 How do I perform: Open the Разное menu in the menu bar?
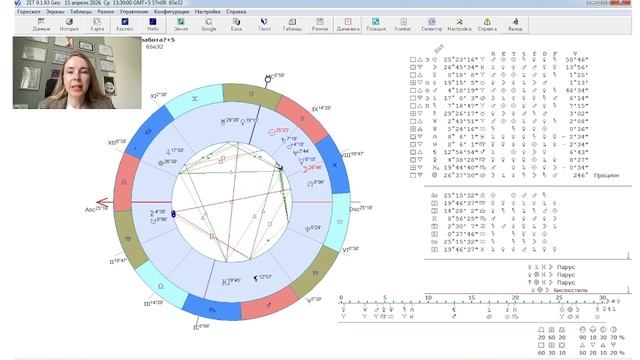tap(106, 12)
